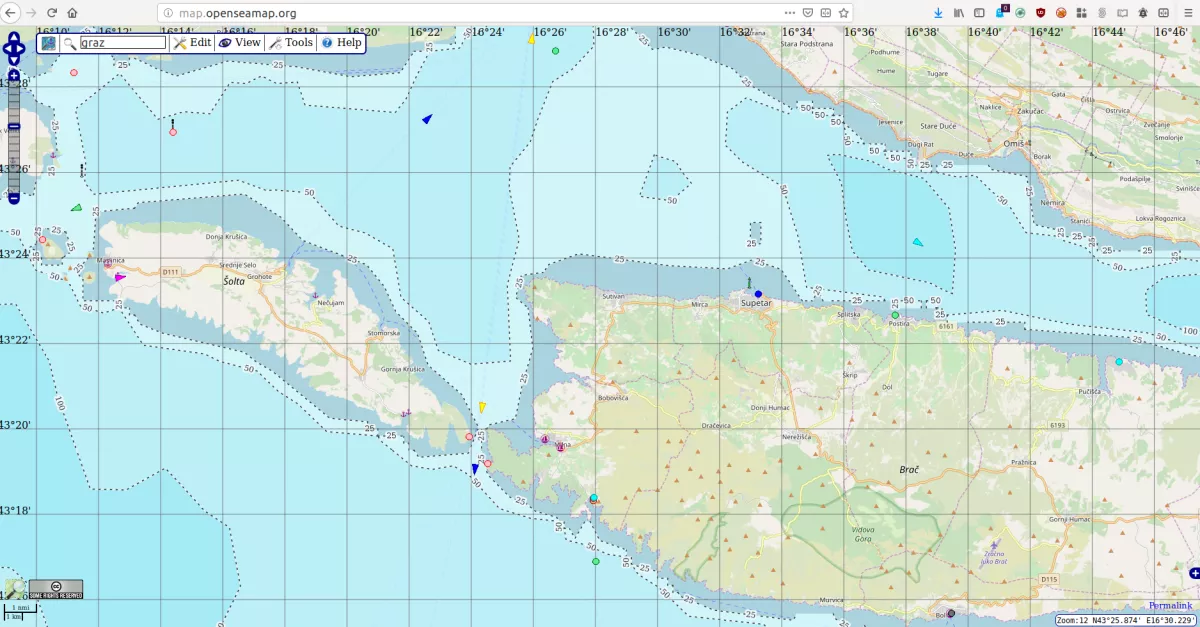Click the Creative Commons license badge
The width and height of the screenshot is (1200, 627).
(x=56, y=589)
